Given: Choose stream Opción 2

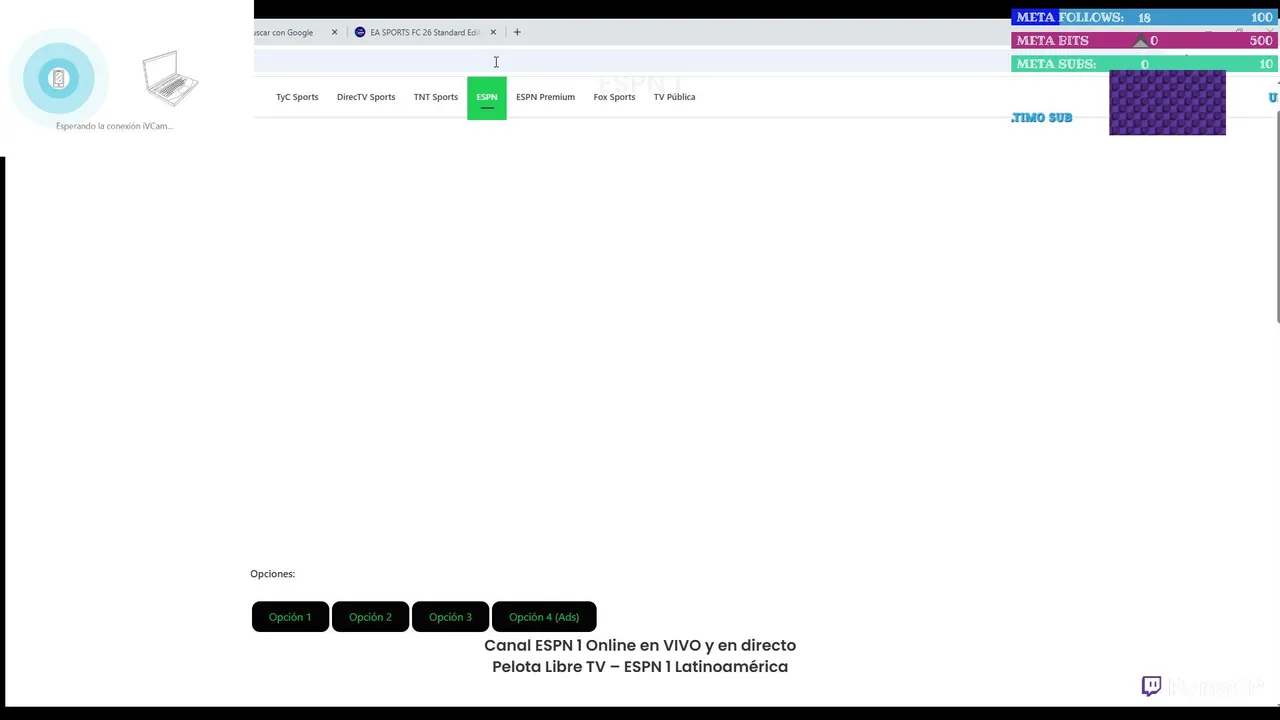Looking at the screenshot, I should coord(370,617).
